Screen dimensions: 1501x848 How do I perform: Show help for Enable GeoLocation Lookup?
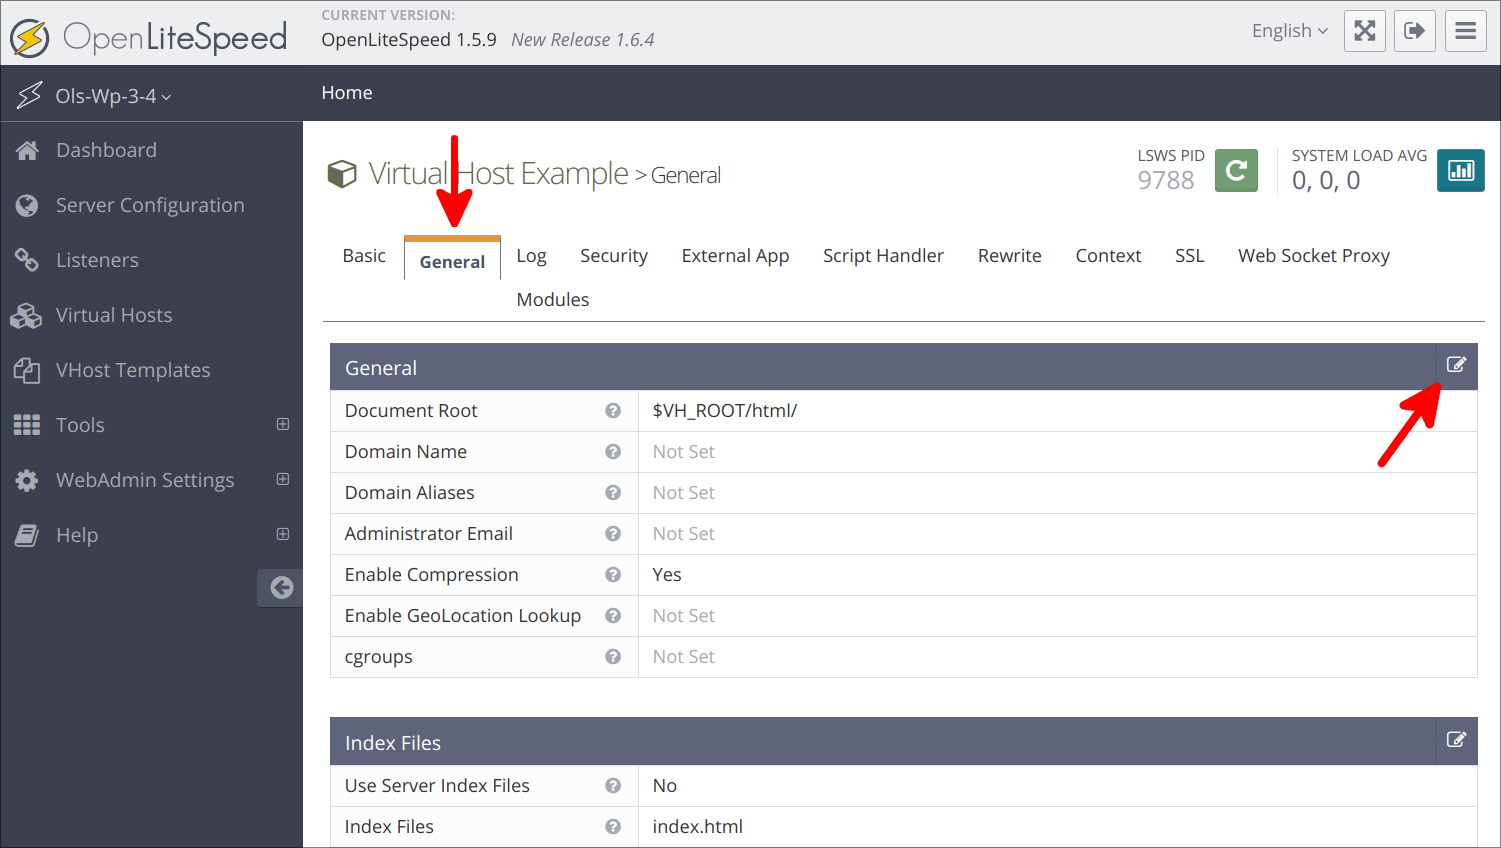tap(613, 616)
